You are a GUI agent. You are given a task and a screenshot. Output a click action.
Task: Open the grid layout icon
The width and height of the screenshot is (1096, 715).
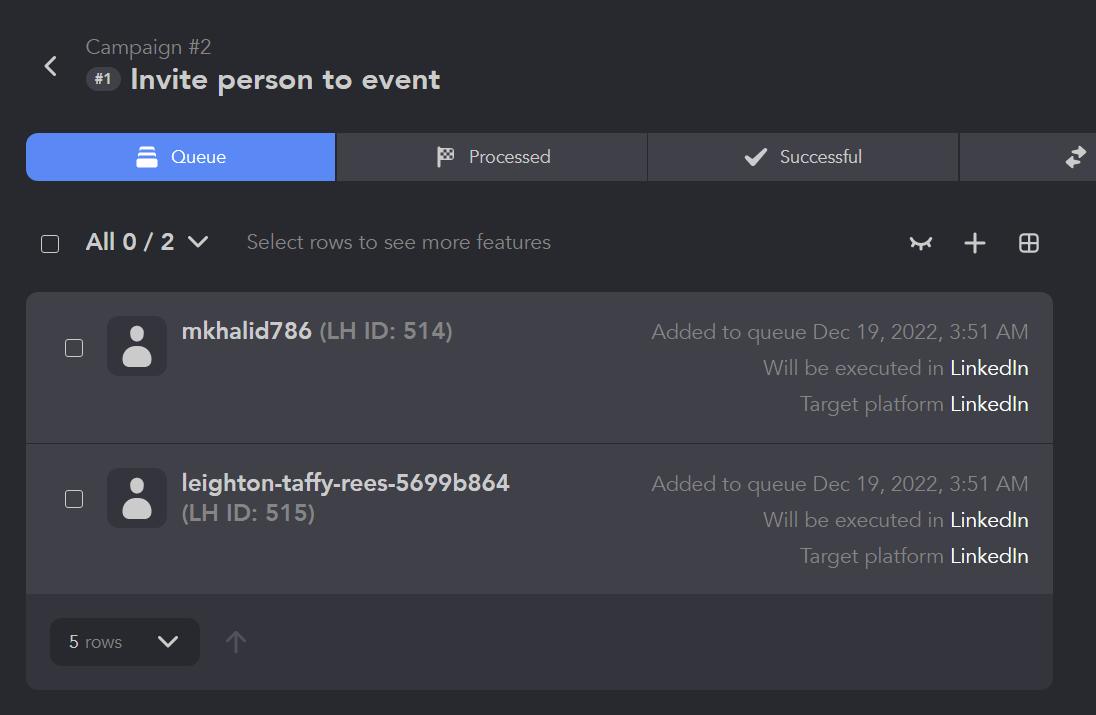click(1028, 243)
